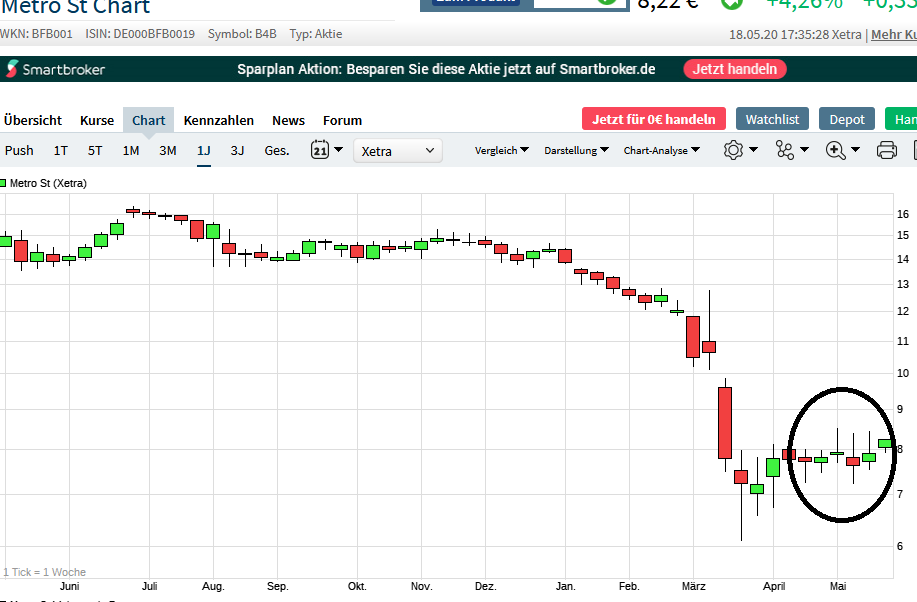Screen dimensions: 917x602
Task: Select the 1M time range
Action: coord(131,151)
